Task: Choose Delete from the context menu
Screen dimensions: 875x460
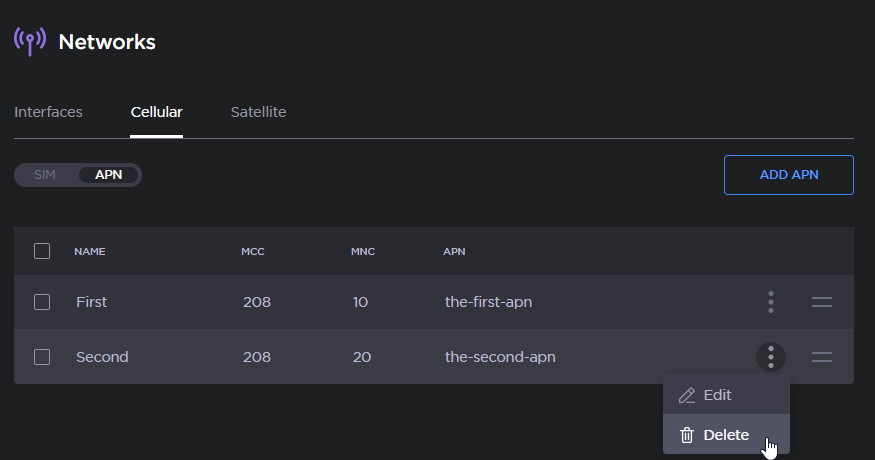Action: click(726, 435)
